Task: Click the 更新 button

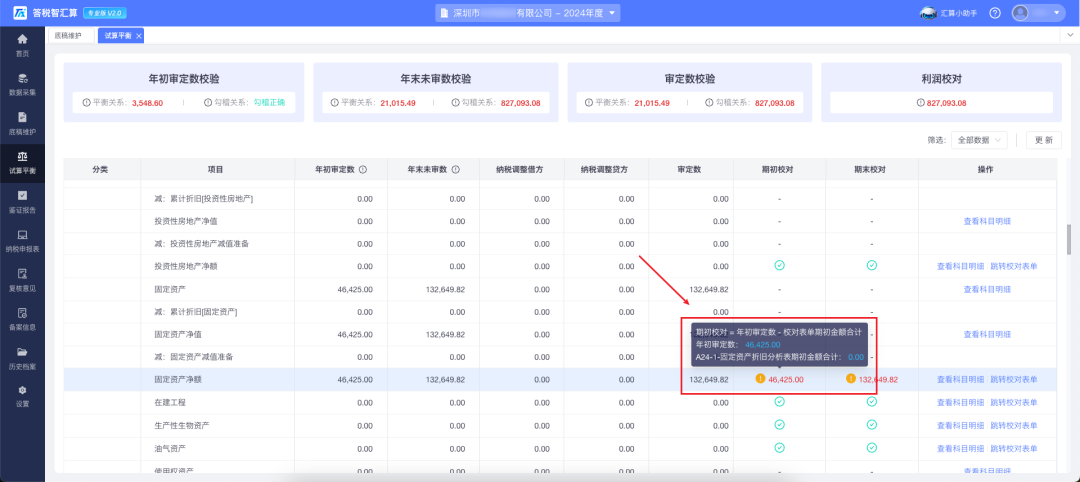Action: point(1043,140)
